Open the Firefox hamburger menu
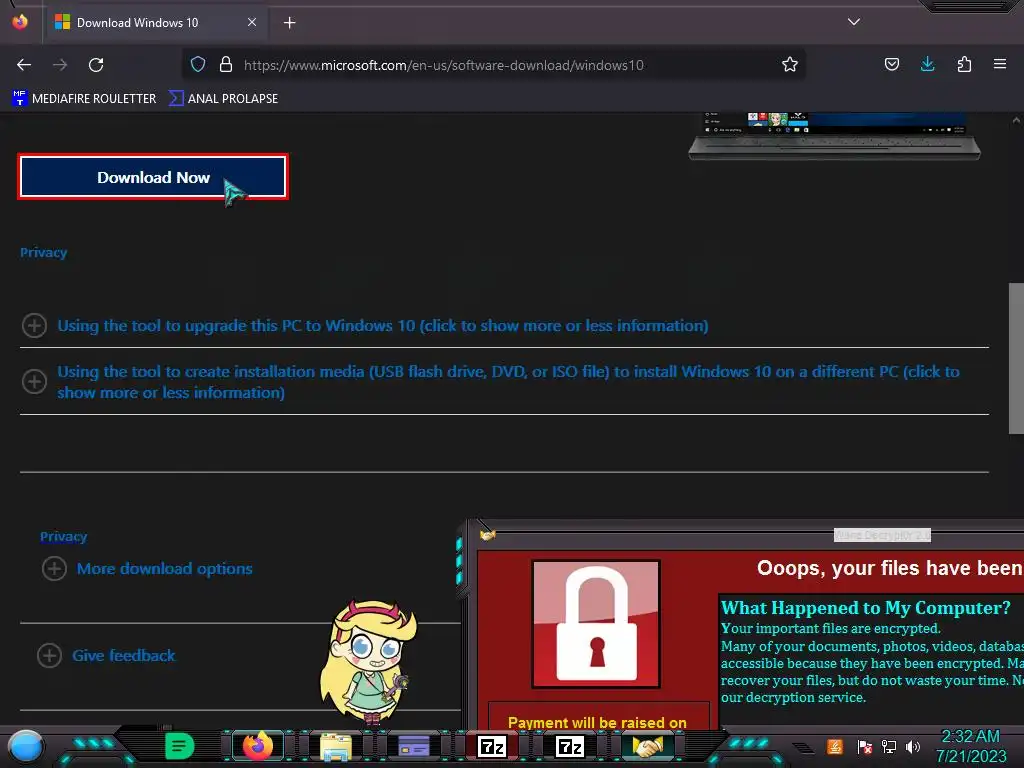 1000,65
